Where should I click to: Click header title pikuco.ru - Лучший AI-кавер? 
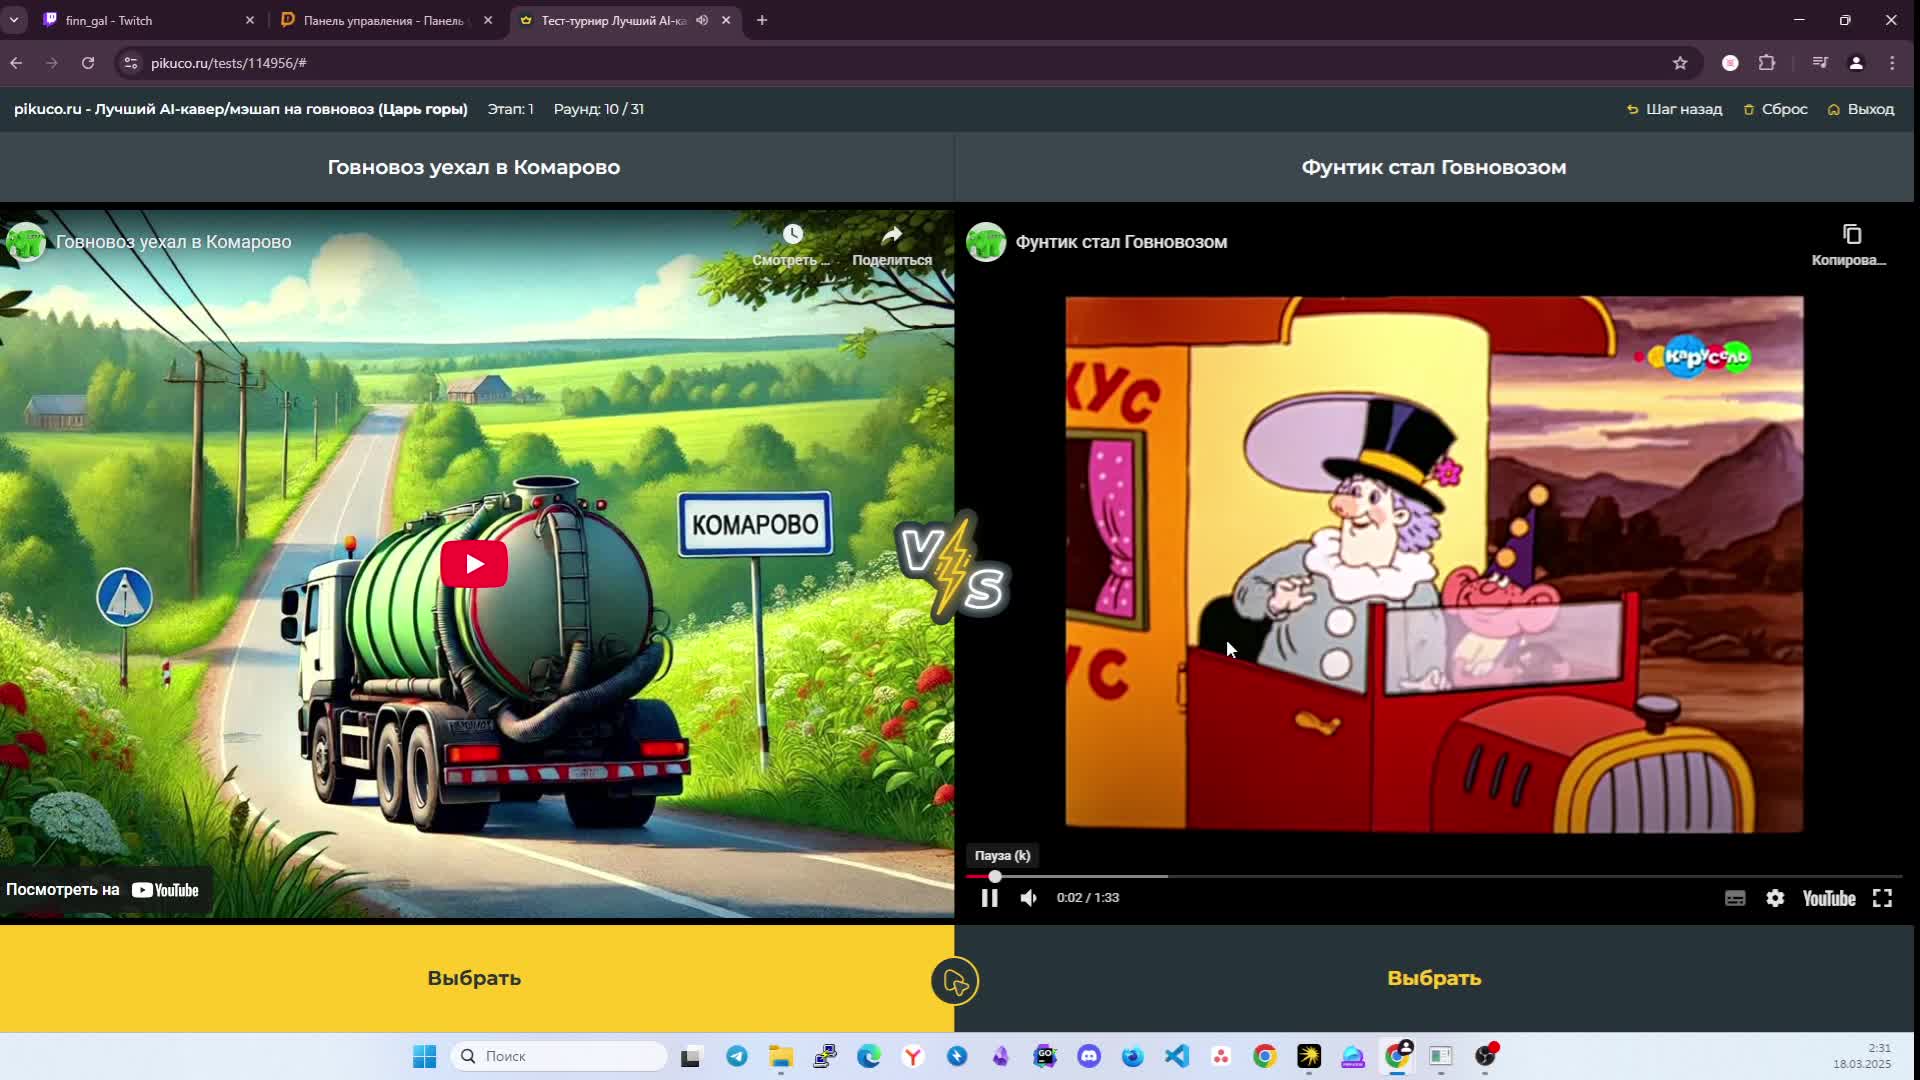[241, 109]
